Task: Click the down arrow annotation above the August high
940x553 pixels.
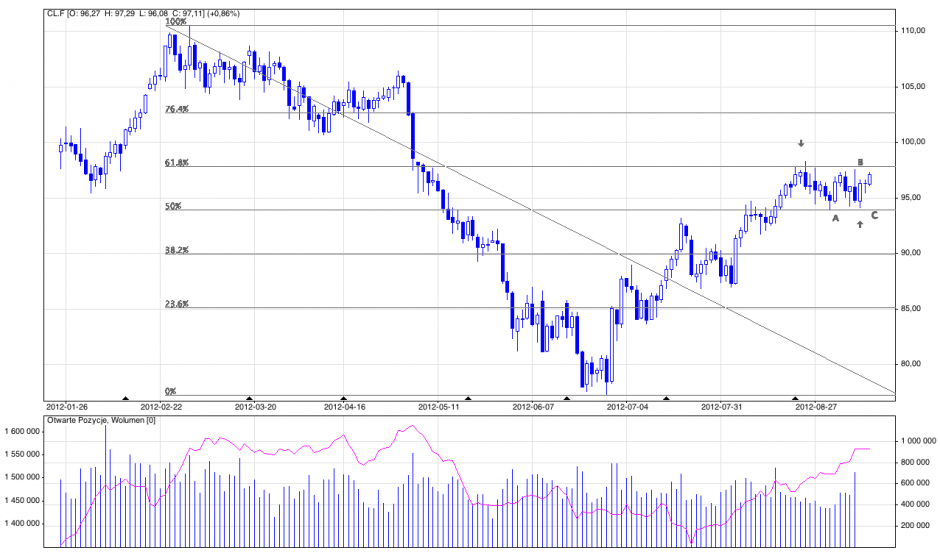Action: click(x=801, y=144)
